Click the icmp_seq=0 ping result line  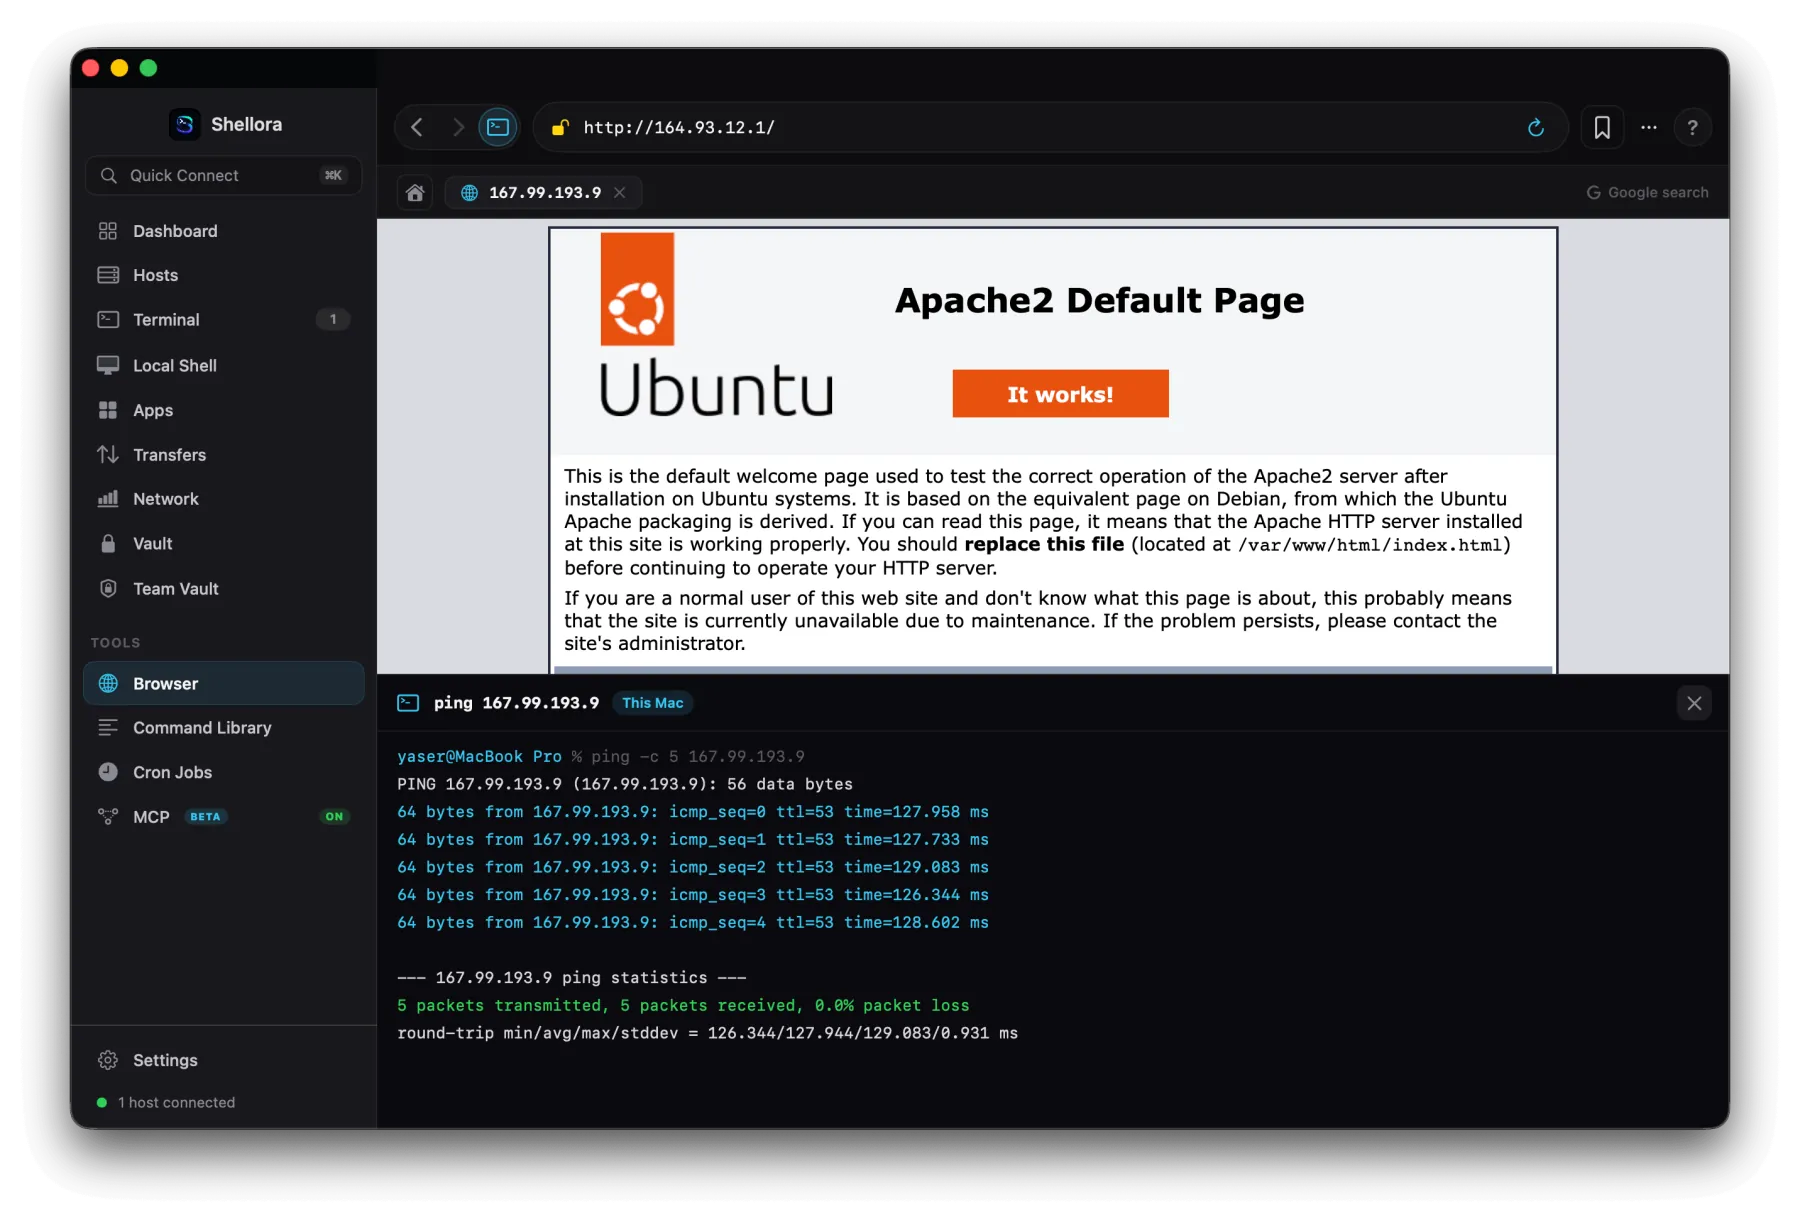coord(693,812)
